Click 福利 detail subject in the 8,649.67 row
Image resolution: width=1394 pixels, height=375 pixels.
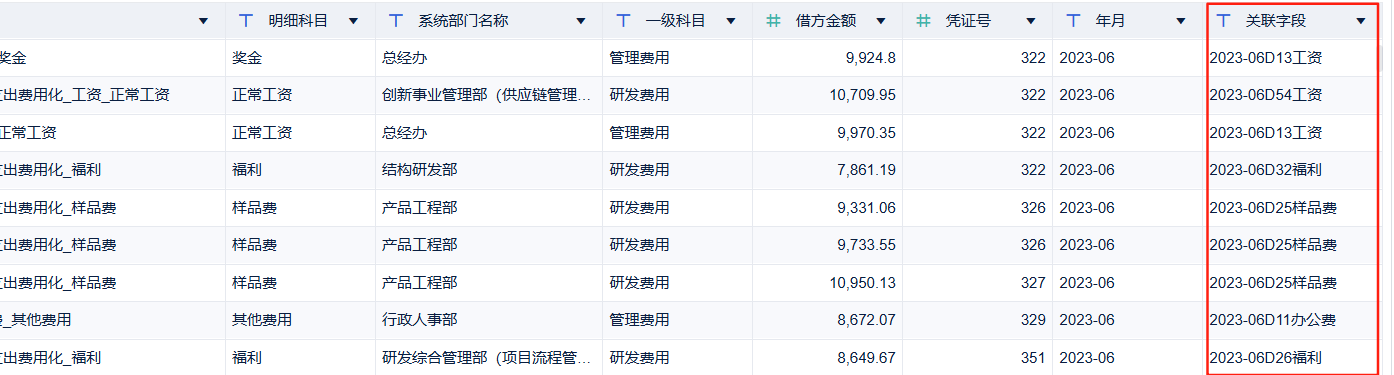coord(247,358)
